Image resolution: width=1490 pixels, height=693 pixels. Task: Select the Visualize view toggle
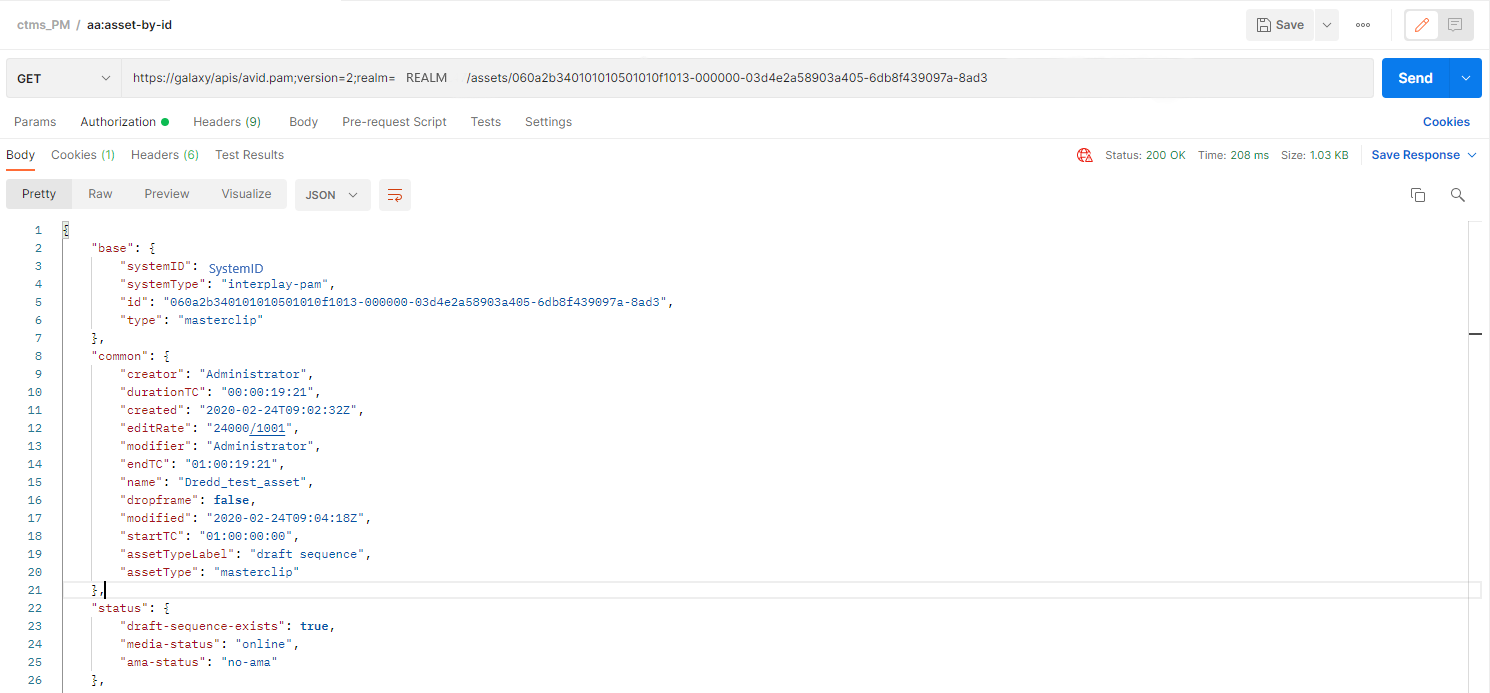tap(246, 194)
